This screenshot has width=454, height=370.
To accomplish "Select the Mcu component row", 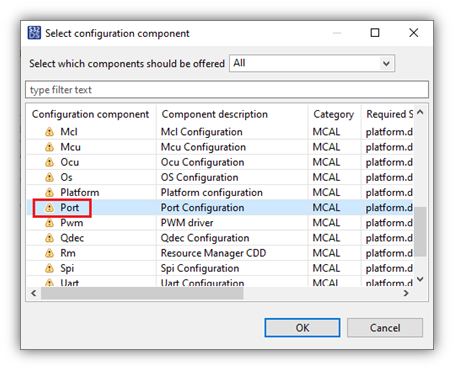I will [x=220, y=147].
